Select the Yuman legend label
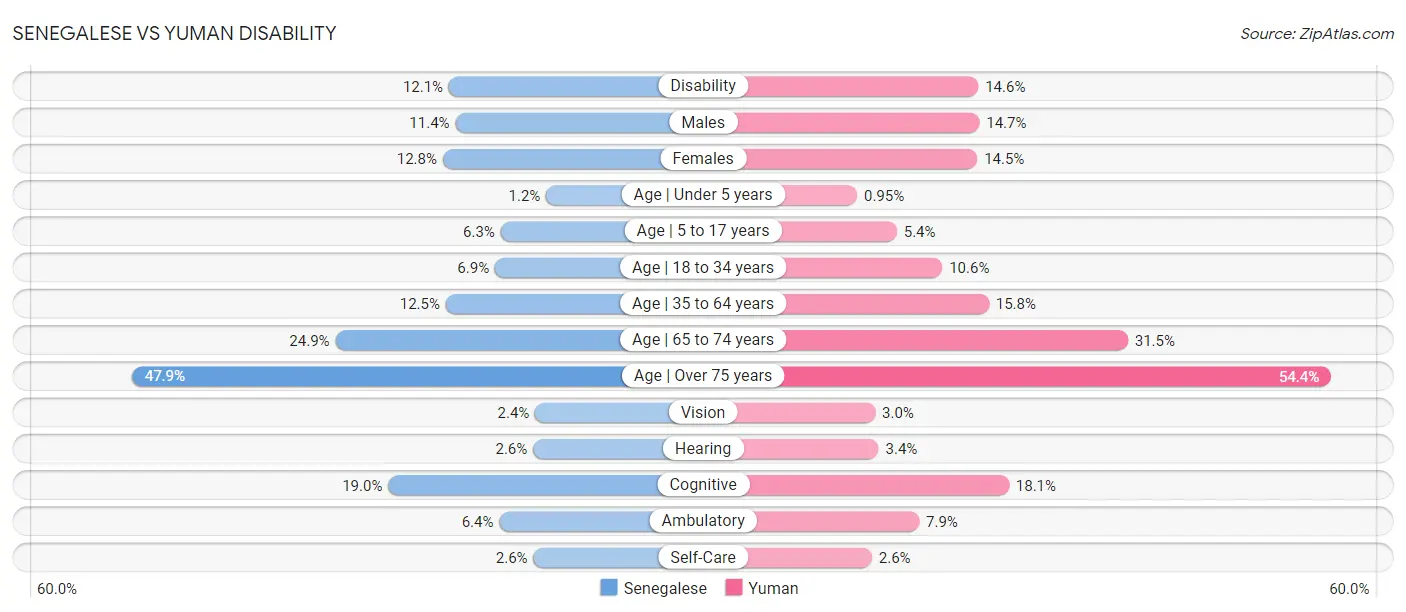 (773, 588)
